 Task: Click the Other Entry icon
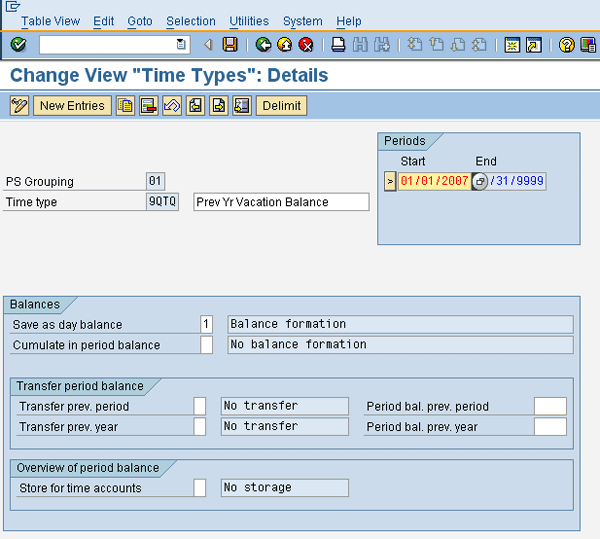[x=242, y=106]
